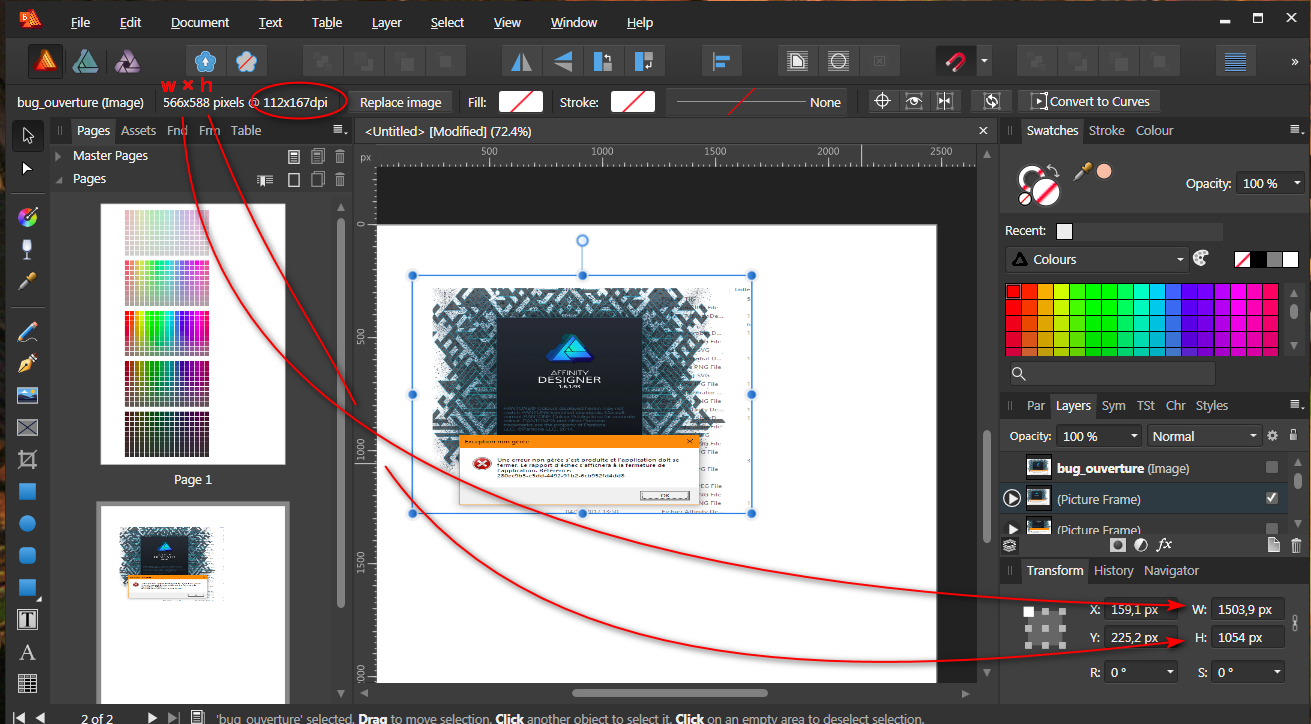Pick the Colour Picker tool in left toolbar
This screenshot has height=724, width=1311.
click(28, 281)
